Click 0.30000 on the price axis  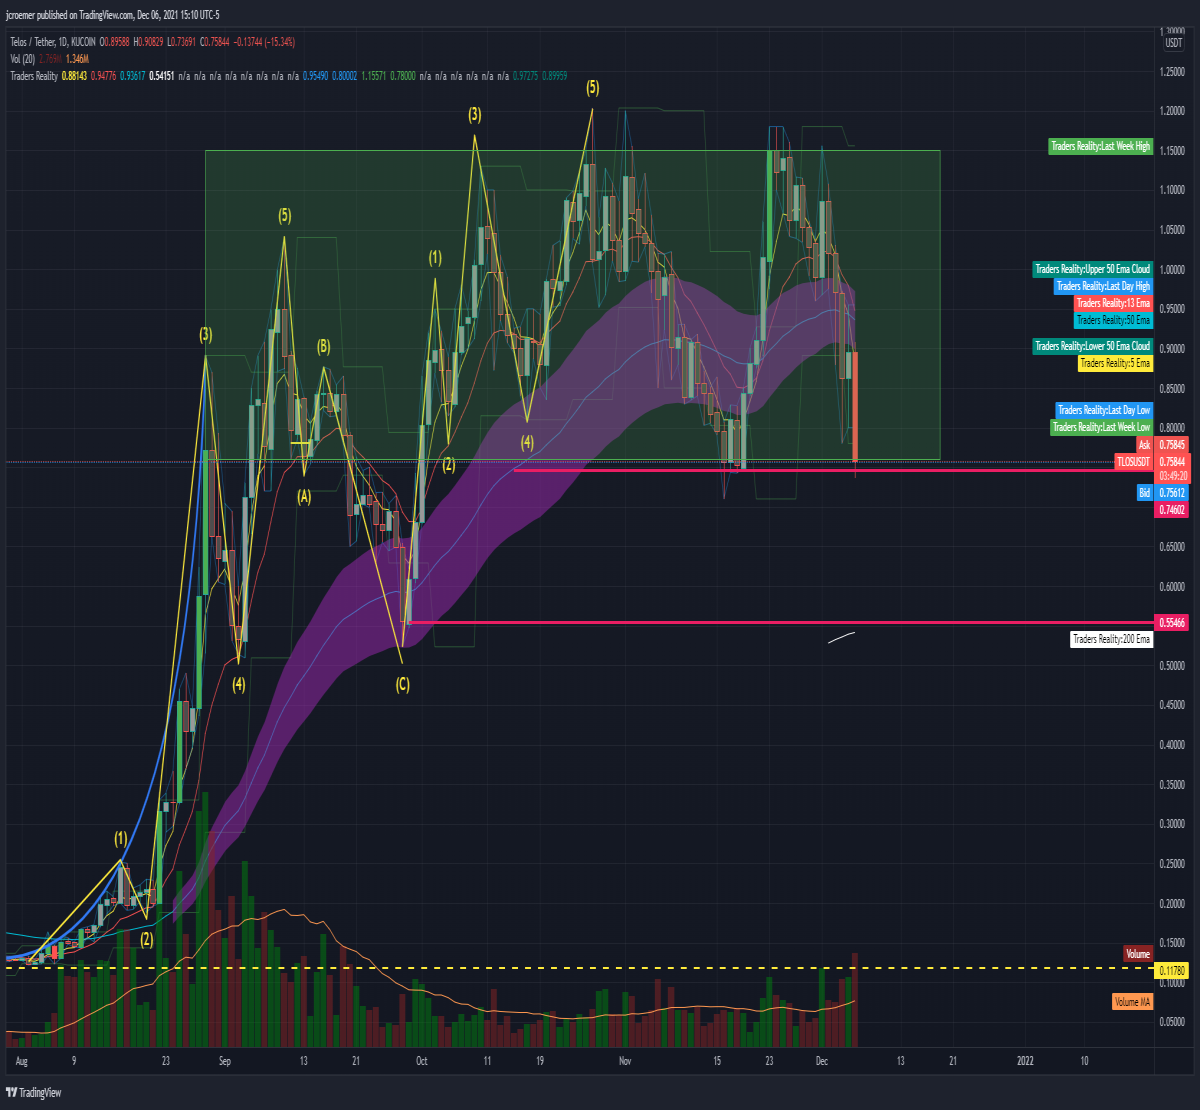(1172, 824)
